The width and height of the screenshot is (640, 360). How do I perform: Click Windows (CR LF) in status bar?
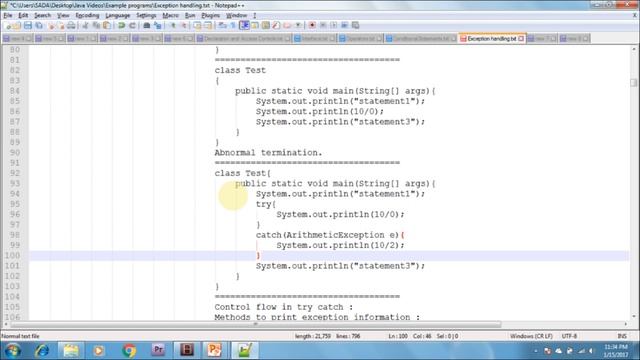tap(531, 336)
